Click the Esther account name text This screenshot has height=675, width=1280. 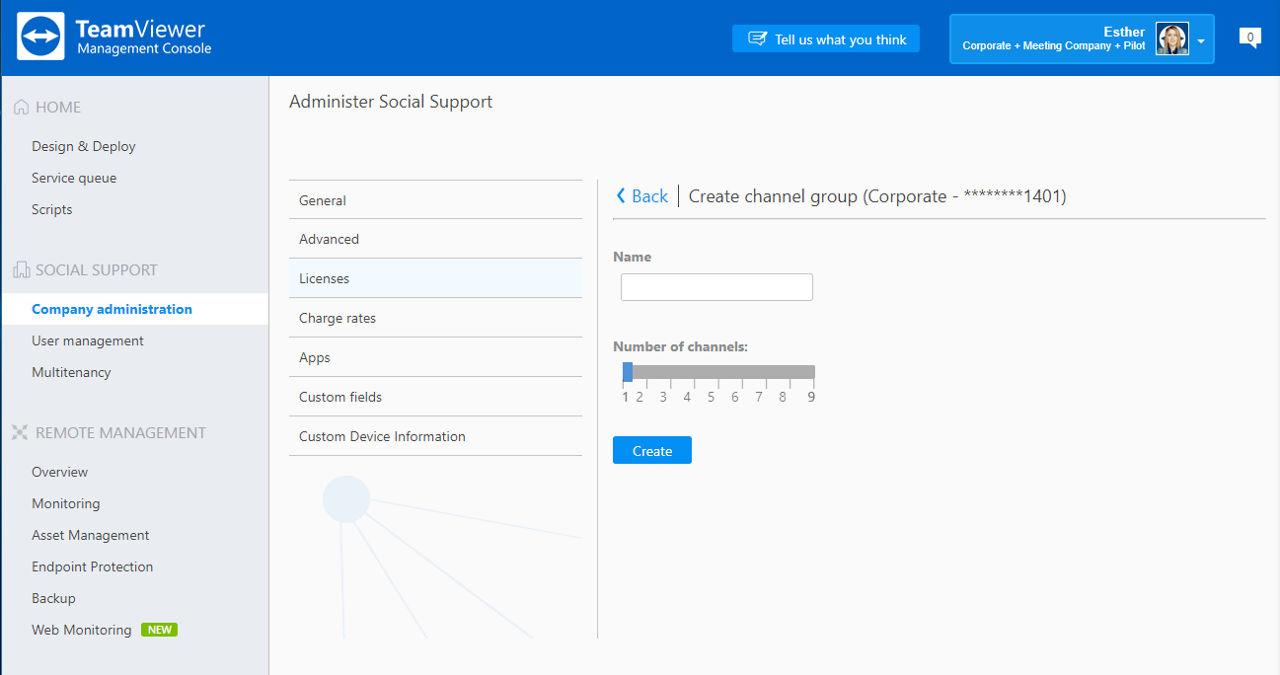pos(1124,32)
